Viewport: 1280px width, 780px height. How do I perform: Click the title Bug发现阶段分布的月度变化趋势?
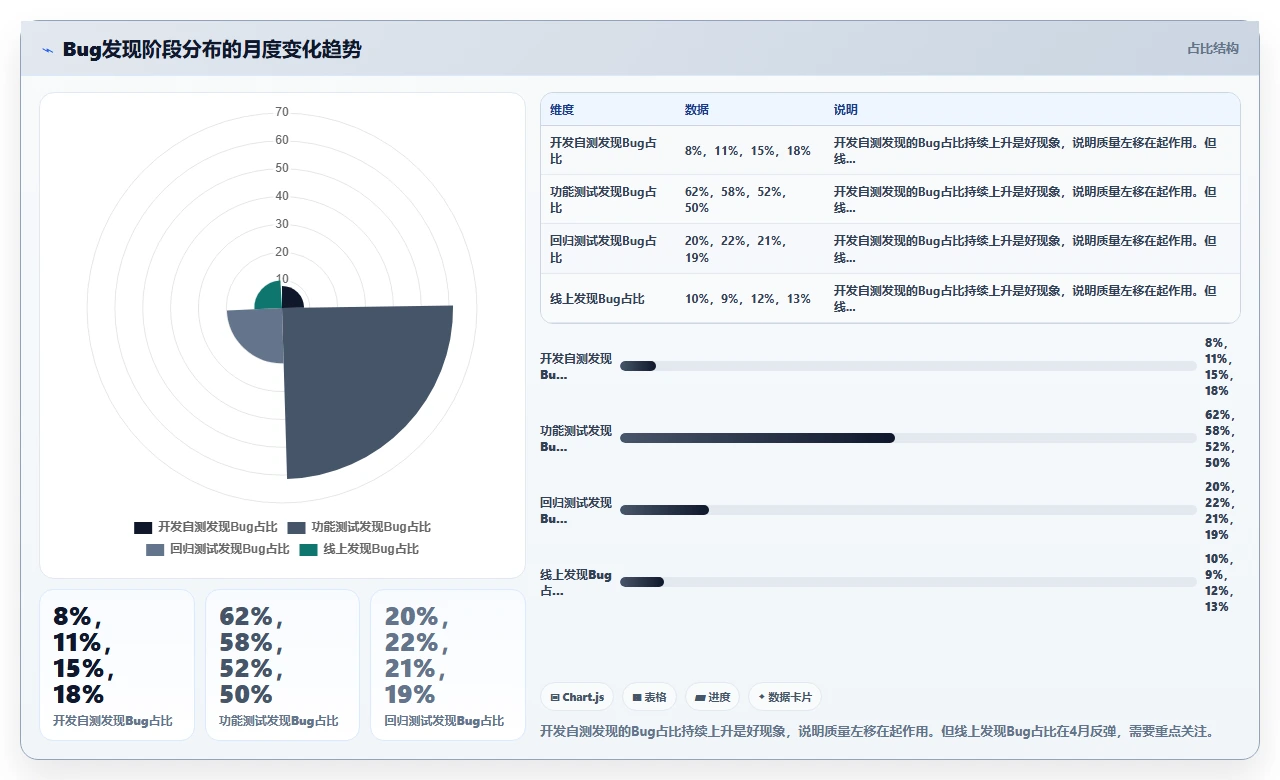pyautogui.click(x=212, y=49)
